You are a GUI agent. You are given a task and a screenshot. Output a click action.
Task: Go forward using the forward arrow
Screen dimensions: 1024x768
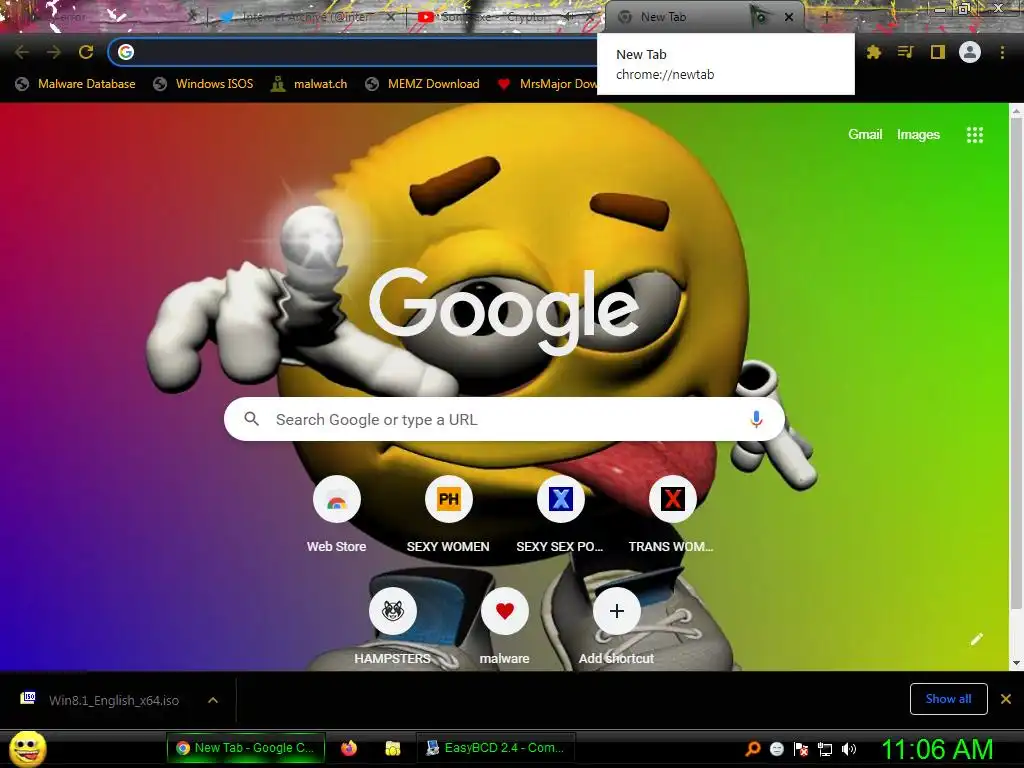[54, 52]
